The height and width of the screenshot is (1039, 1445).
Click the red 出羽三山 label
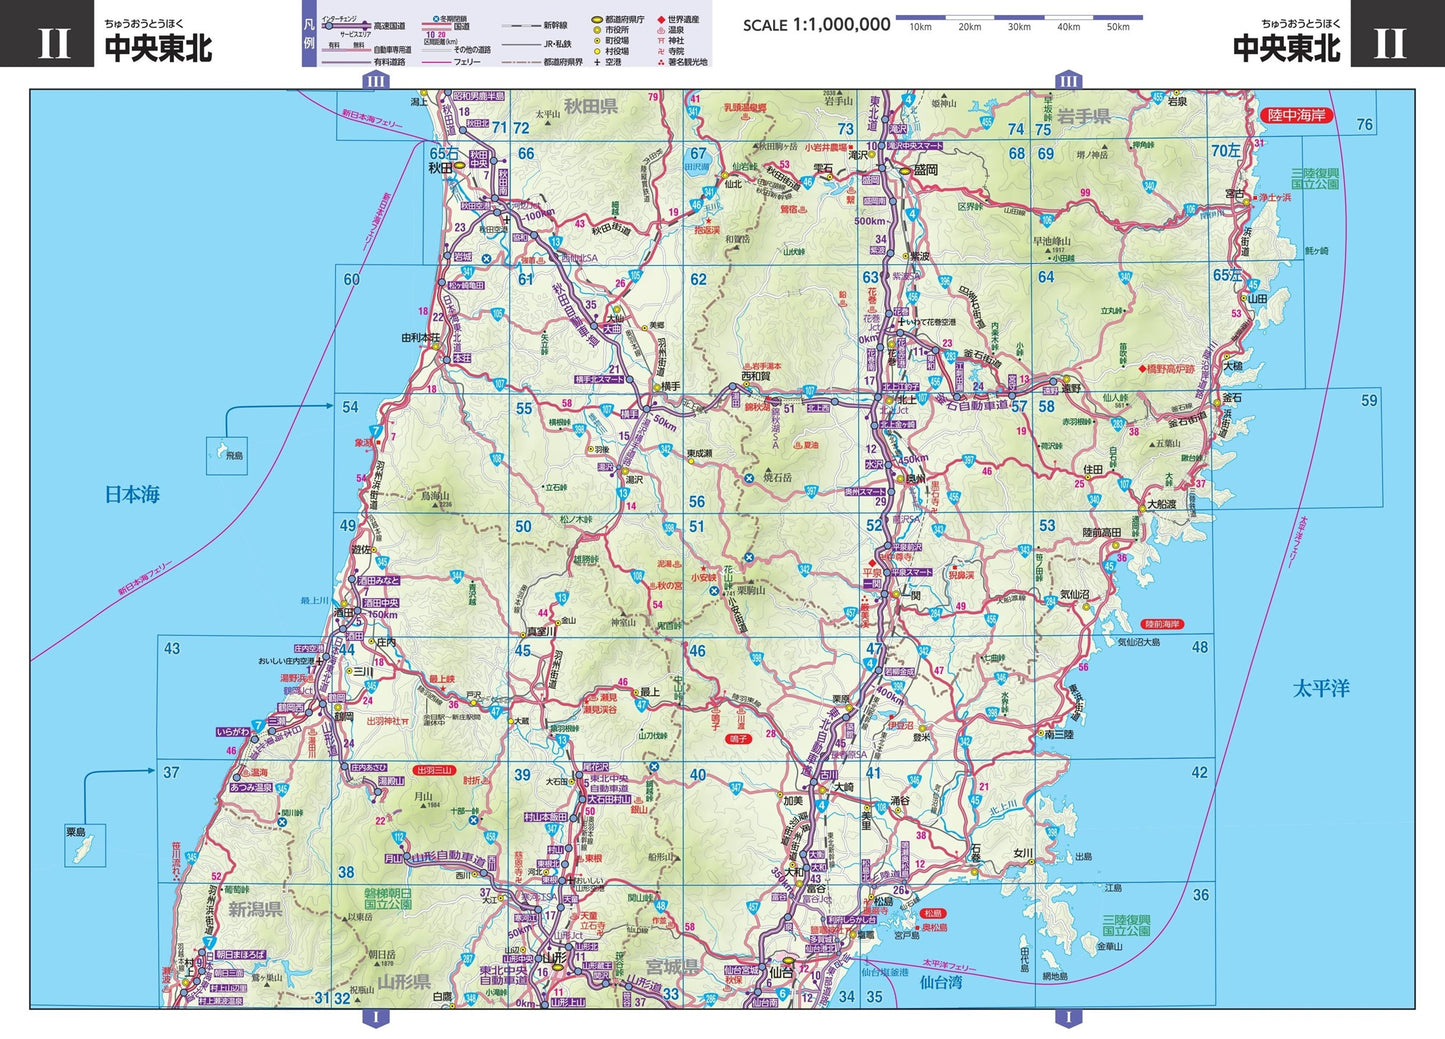pyautogui.click(x=434, y=770)
